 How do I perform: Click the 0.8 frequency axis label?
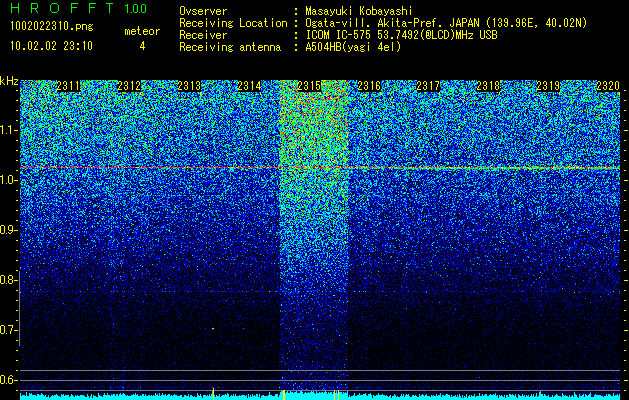[7, 280]
